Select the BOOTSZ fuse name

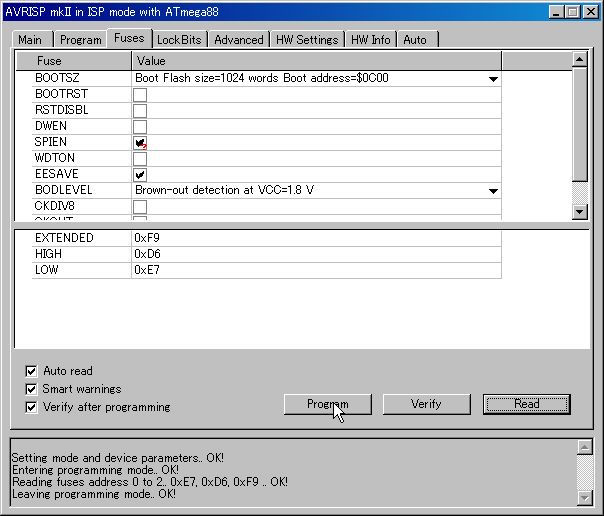tap(57, 78)
